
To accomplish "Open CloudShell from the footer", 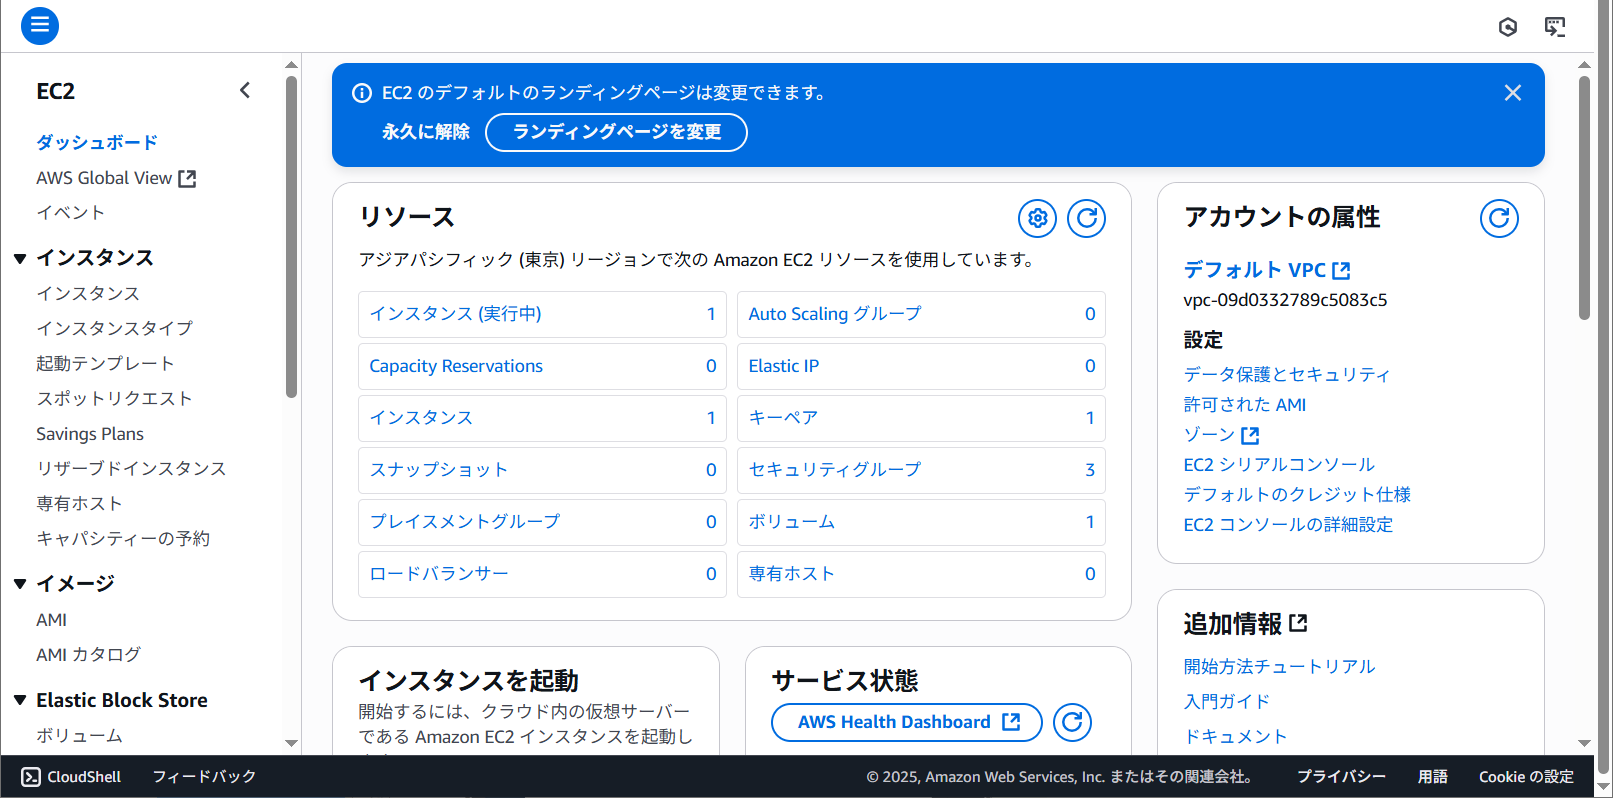I will (x=72, y=777).
